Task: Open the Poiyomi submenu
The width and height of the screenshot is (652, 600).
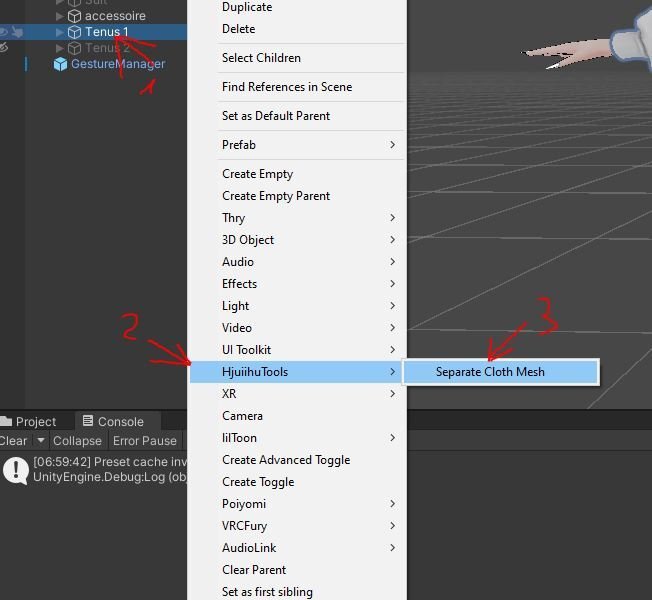Action: click(x=297, y=504)
